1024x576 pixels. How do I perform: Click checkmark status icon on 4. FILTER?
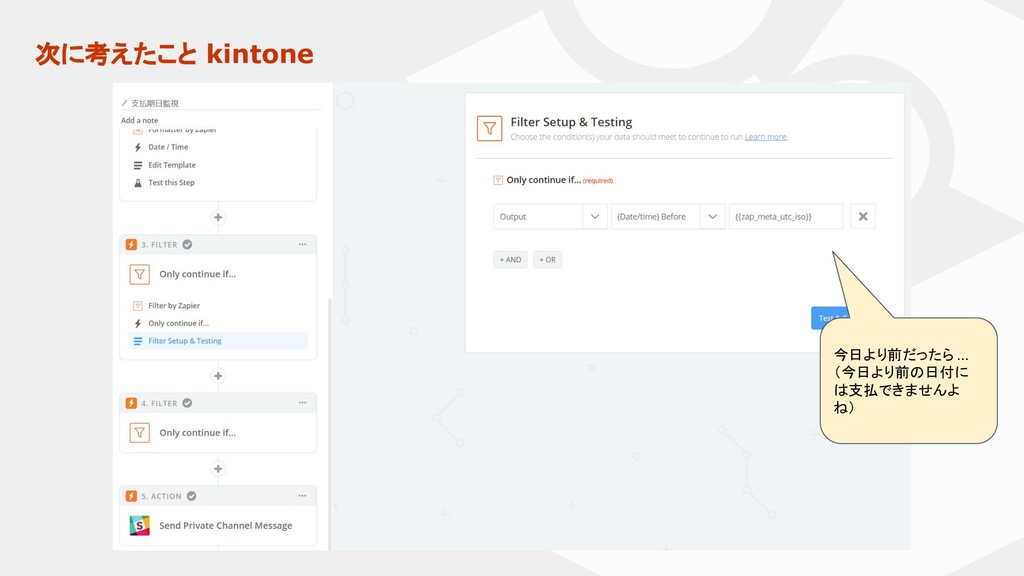tap(187, 403)
